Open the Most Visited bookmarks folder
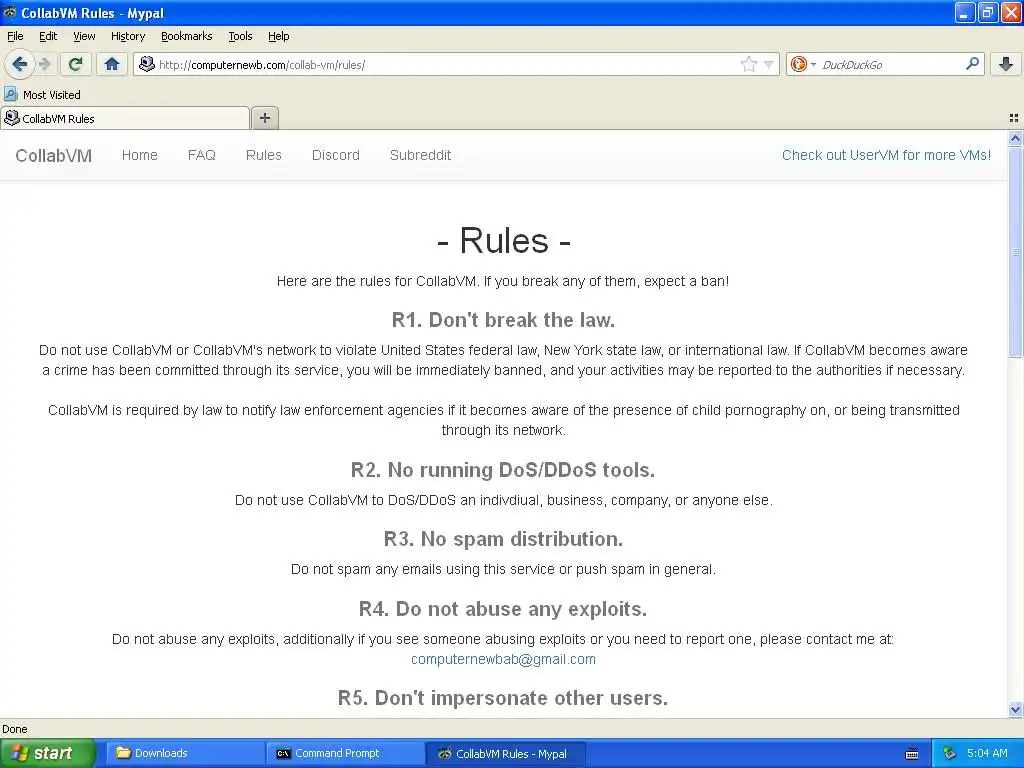 pyautogui.click(x=42, y=95)
